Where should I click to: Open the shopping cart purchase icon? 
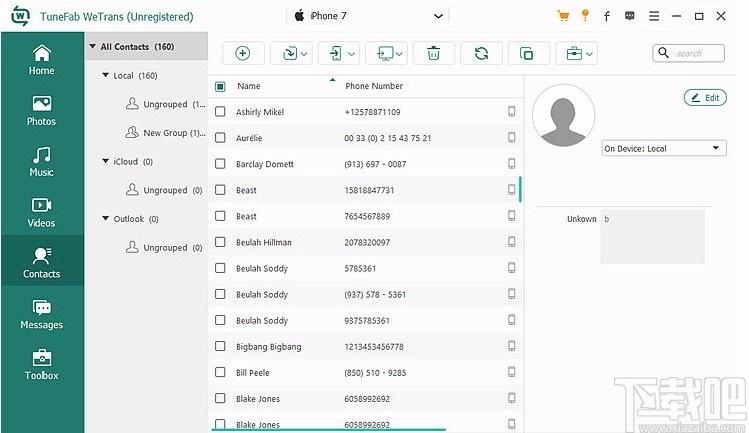point(563,16)
